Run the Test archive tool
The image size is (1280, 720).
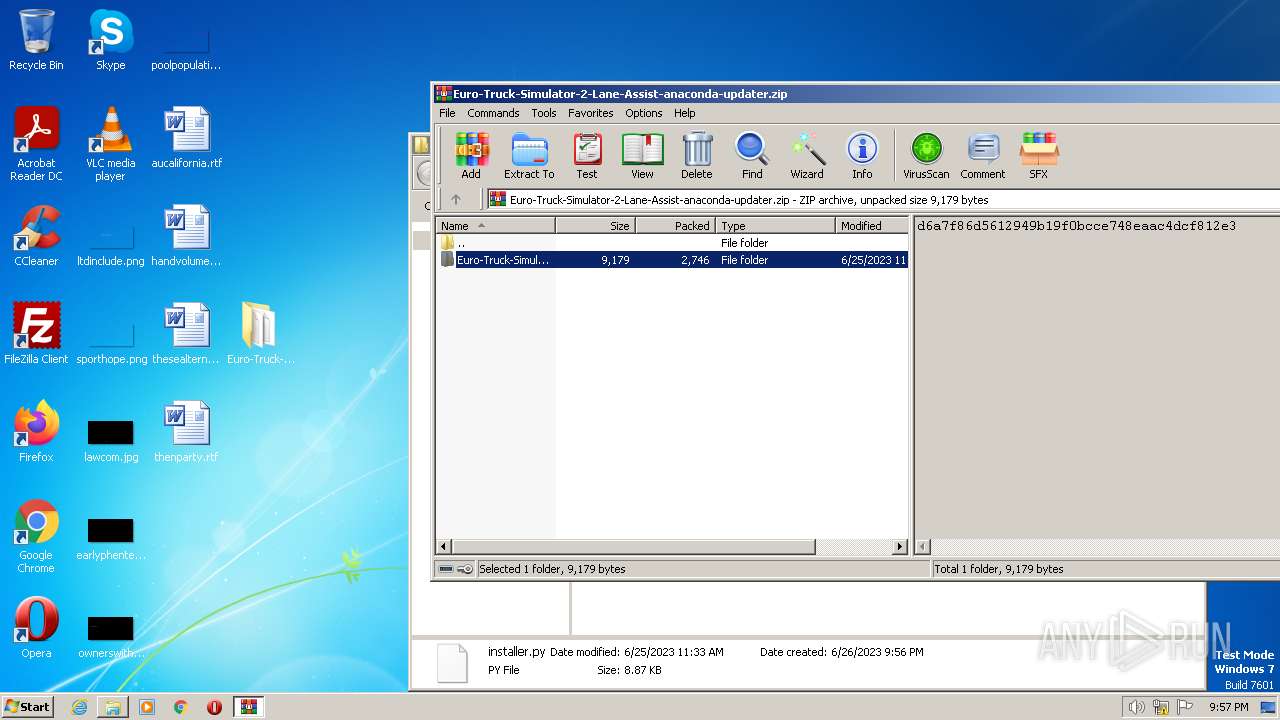(x=587, y=156)
